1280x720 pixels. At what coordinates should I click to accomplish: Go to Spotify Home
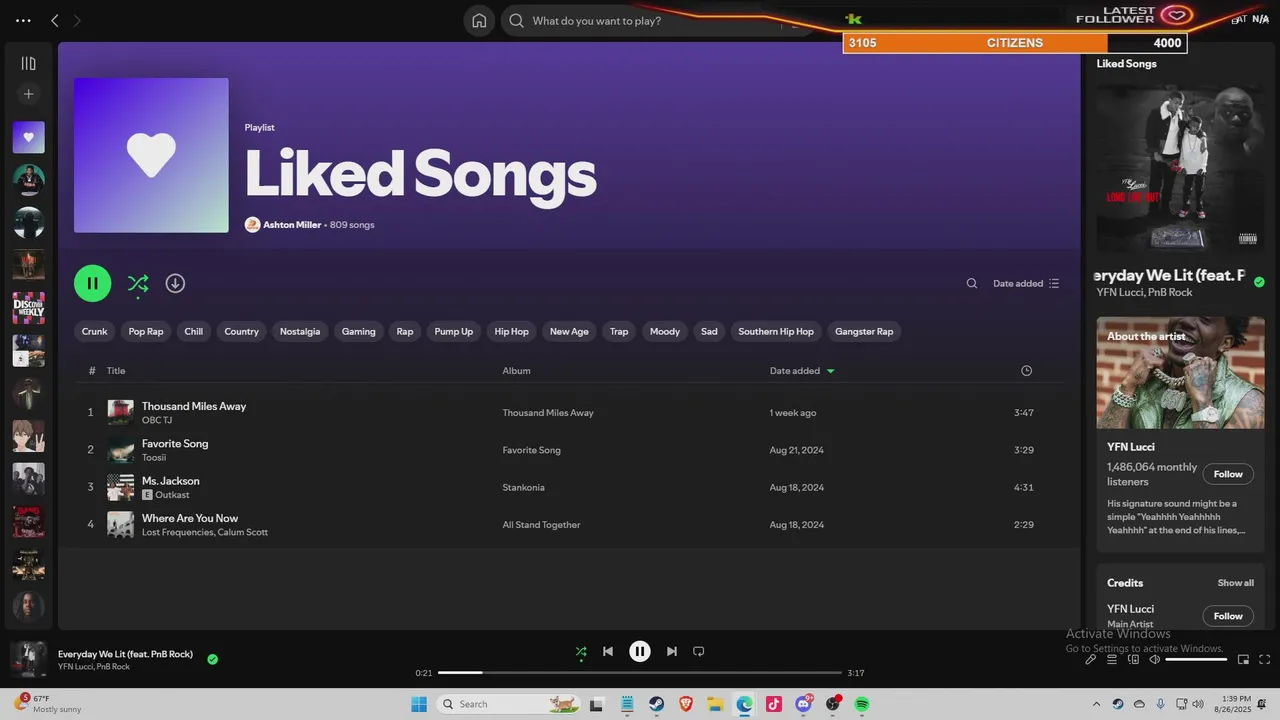(x=479, y=20)
